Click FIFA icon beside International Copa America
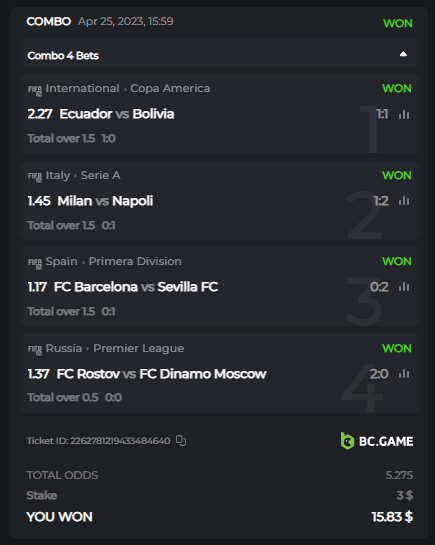Viewport: 435px width, 545px height. tap(35, 90)
